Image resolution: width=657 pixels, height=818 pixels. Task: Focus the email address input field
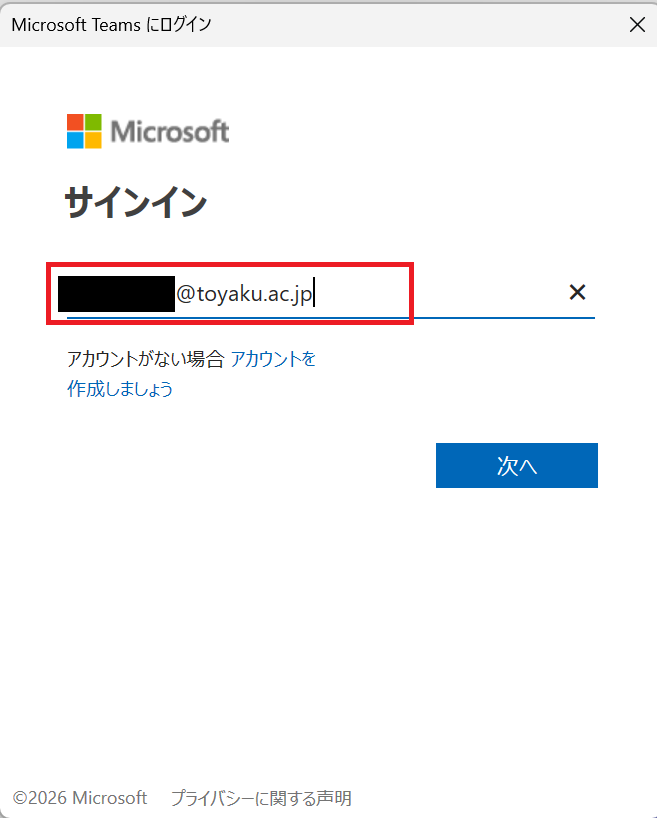(331, 293)
